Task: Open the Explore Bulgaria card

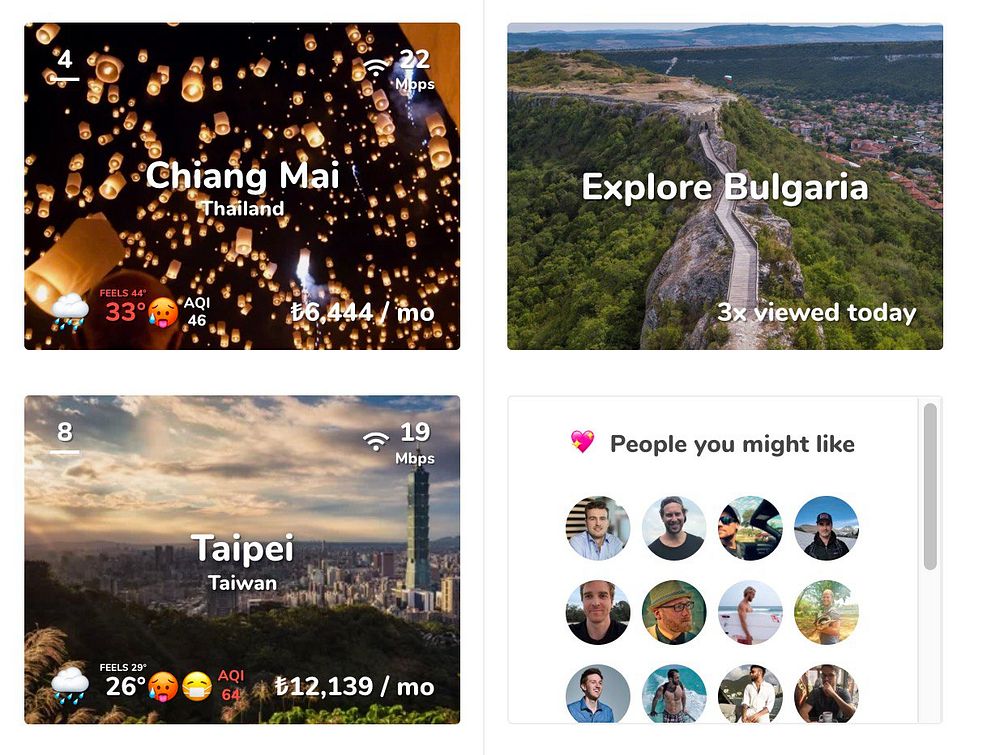Action: click(x=724, y=186)
